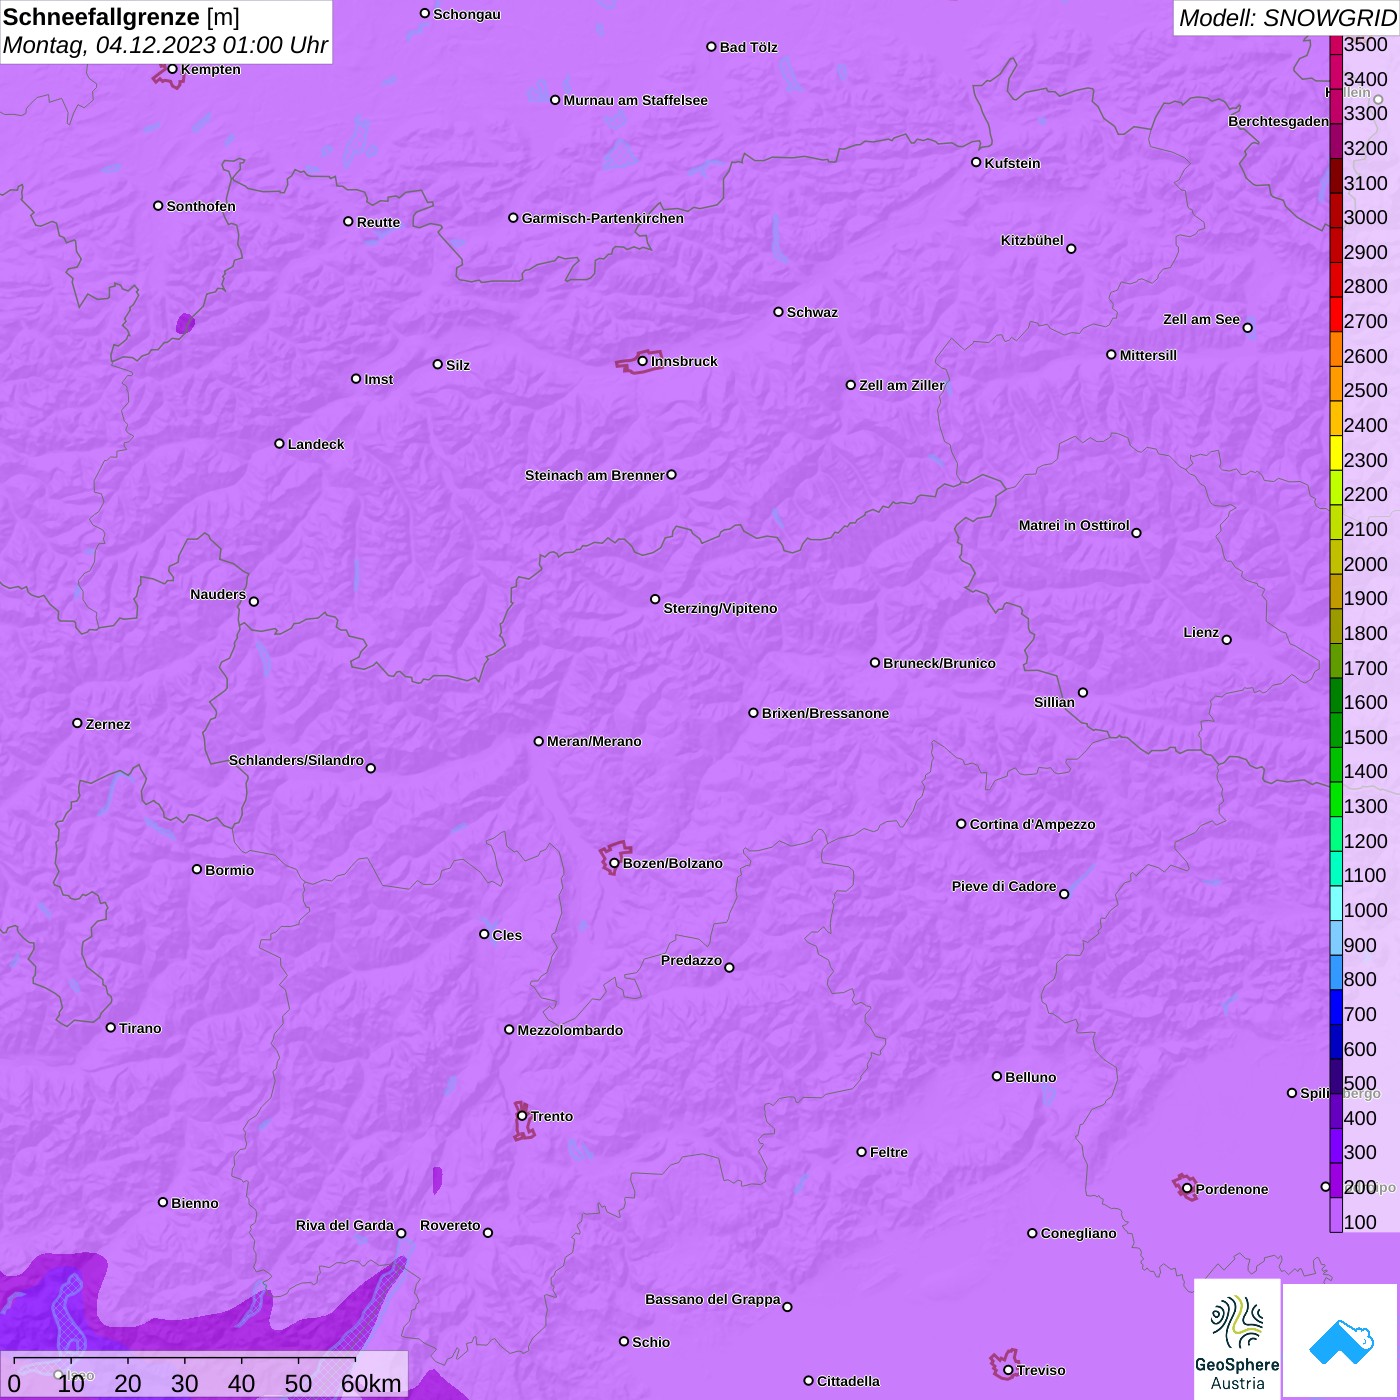Click the Bienno label
Screen dimensions: 1400x1400
tap(194, 1203)
